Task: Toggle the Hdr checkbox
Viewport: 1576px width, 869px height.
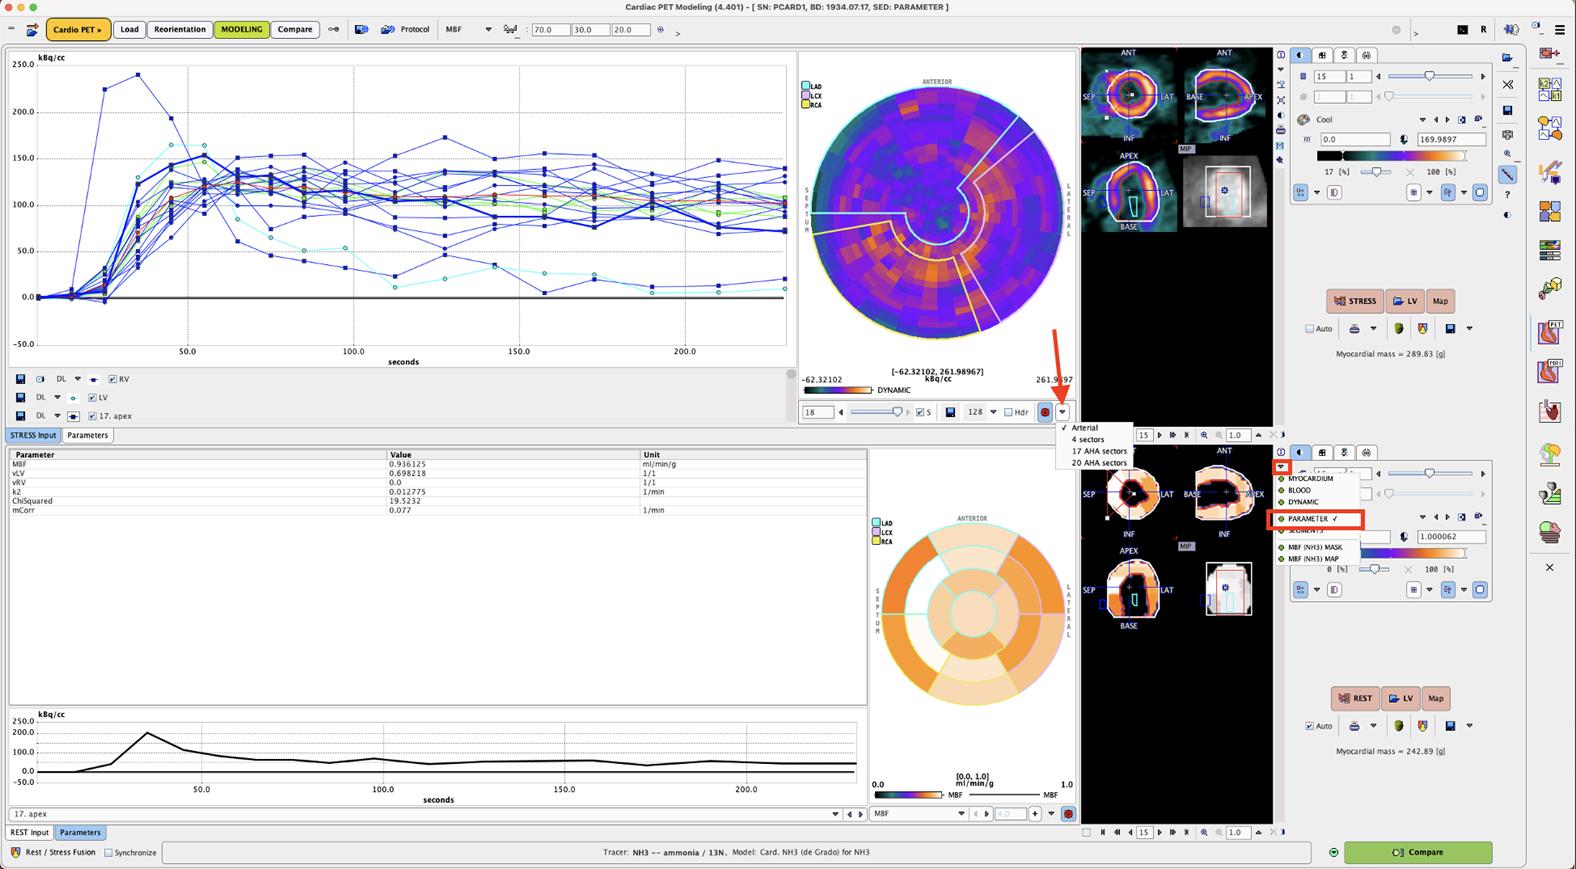Action: [x=1008, y=412]
